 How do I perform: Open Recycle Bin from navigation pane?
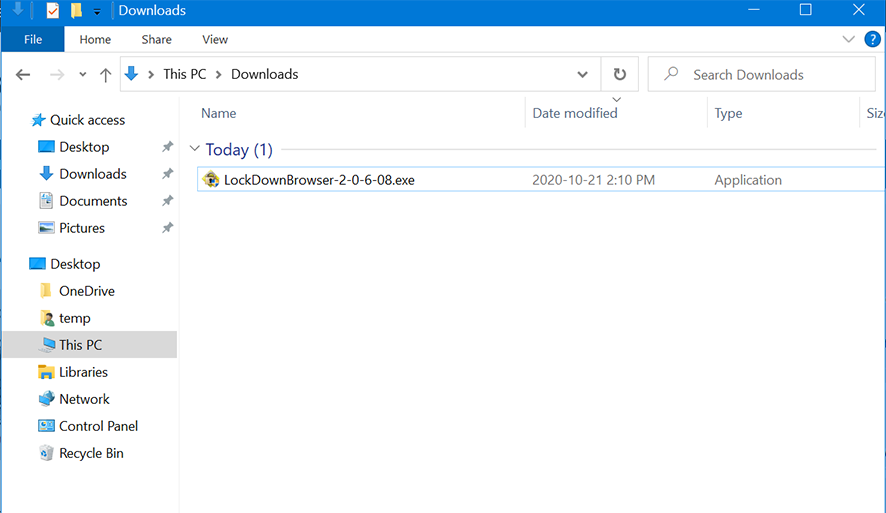coord(91,453)
